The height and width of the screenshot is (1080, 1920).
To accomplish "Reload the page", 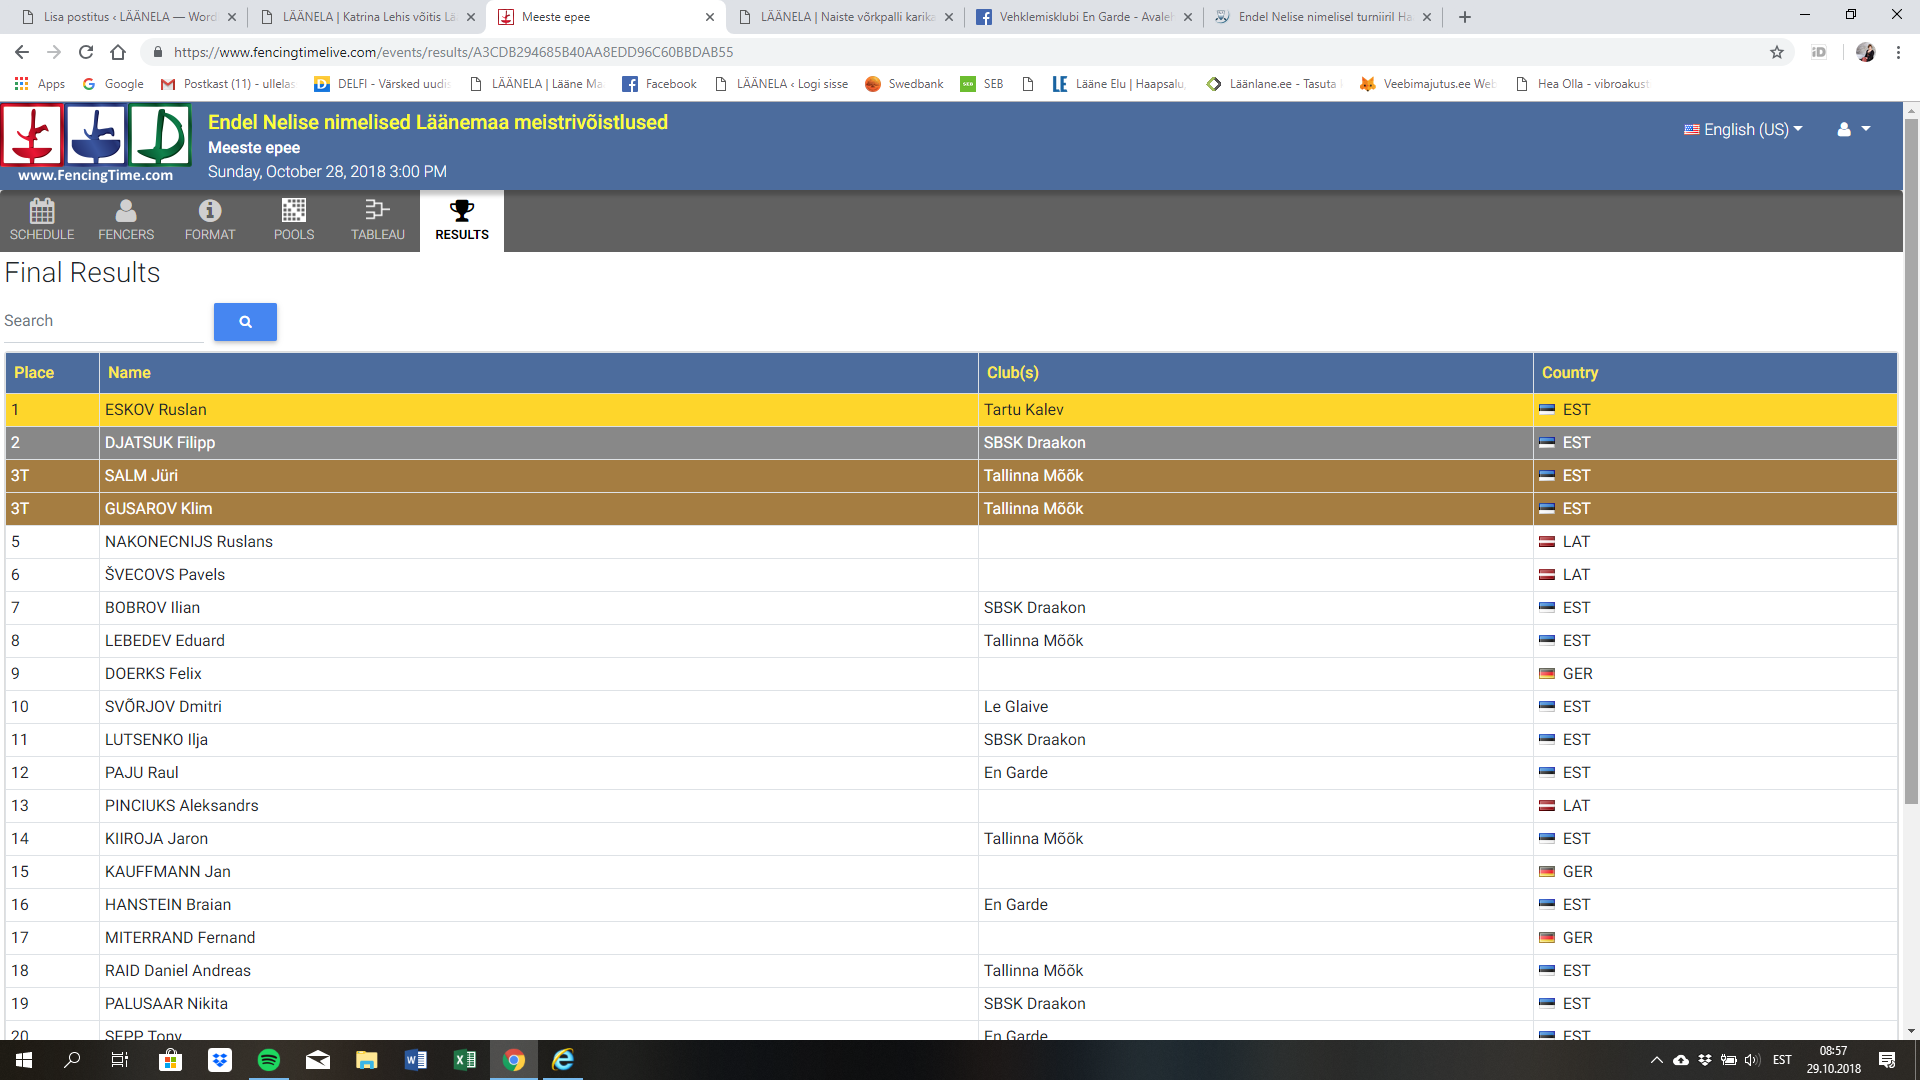I will pos(86,52).
